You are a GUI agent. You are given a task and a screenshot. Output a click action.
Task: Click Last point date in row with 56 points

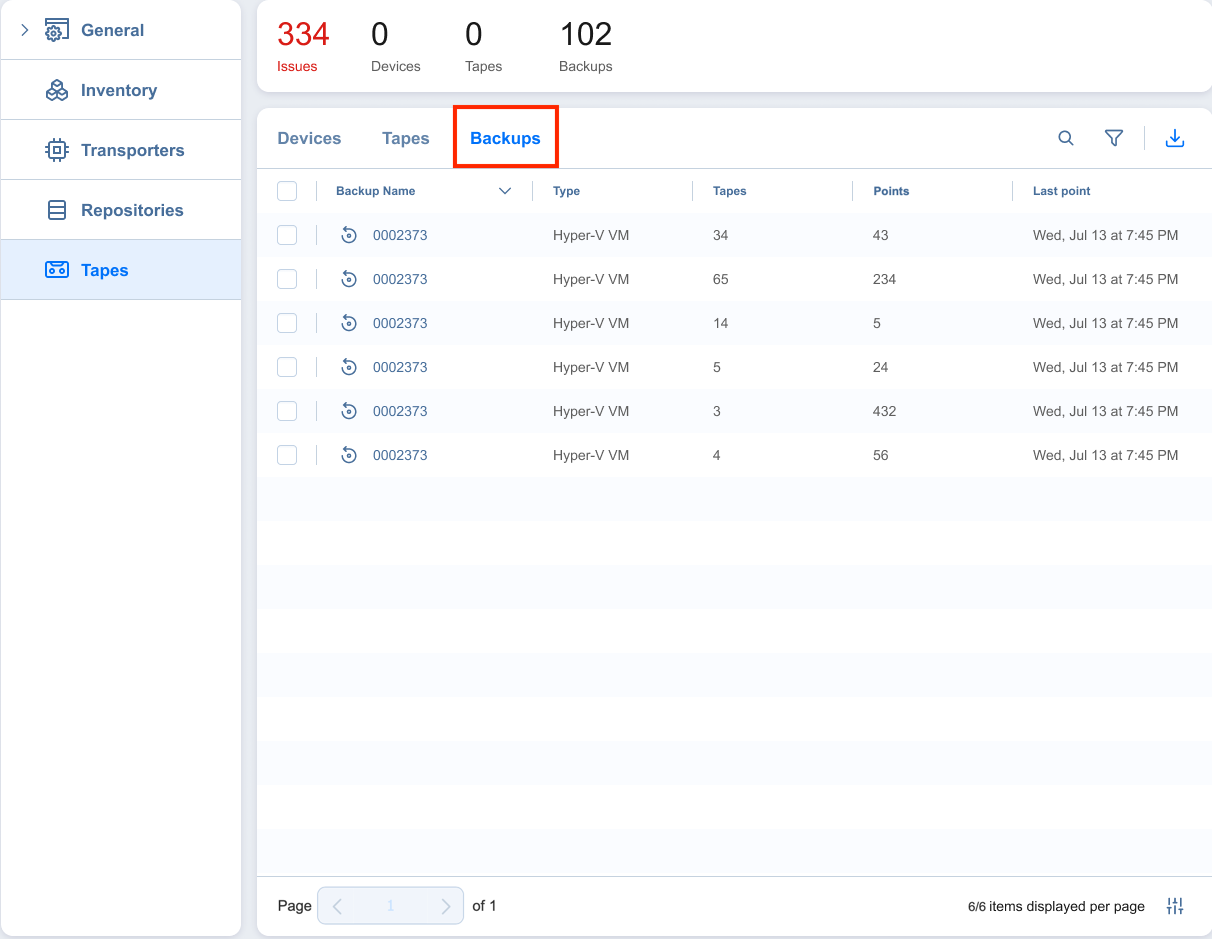pos(1106,455)
